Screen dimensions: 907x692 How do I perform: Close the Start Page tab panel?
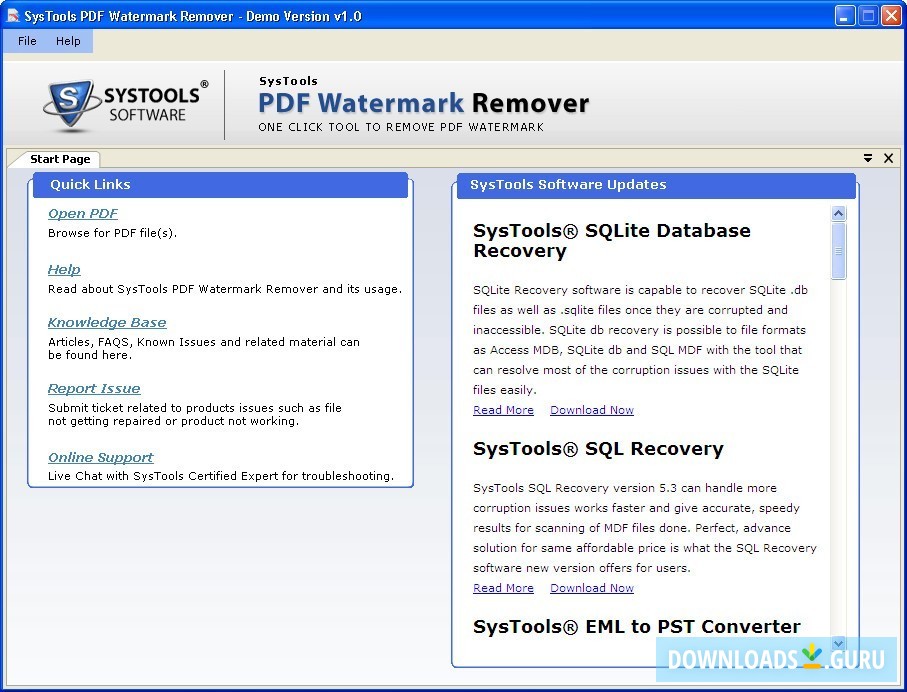click(888, 158)
